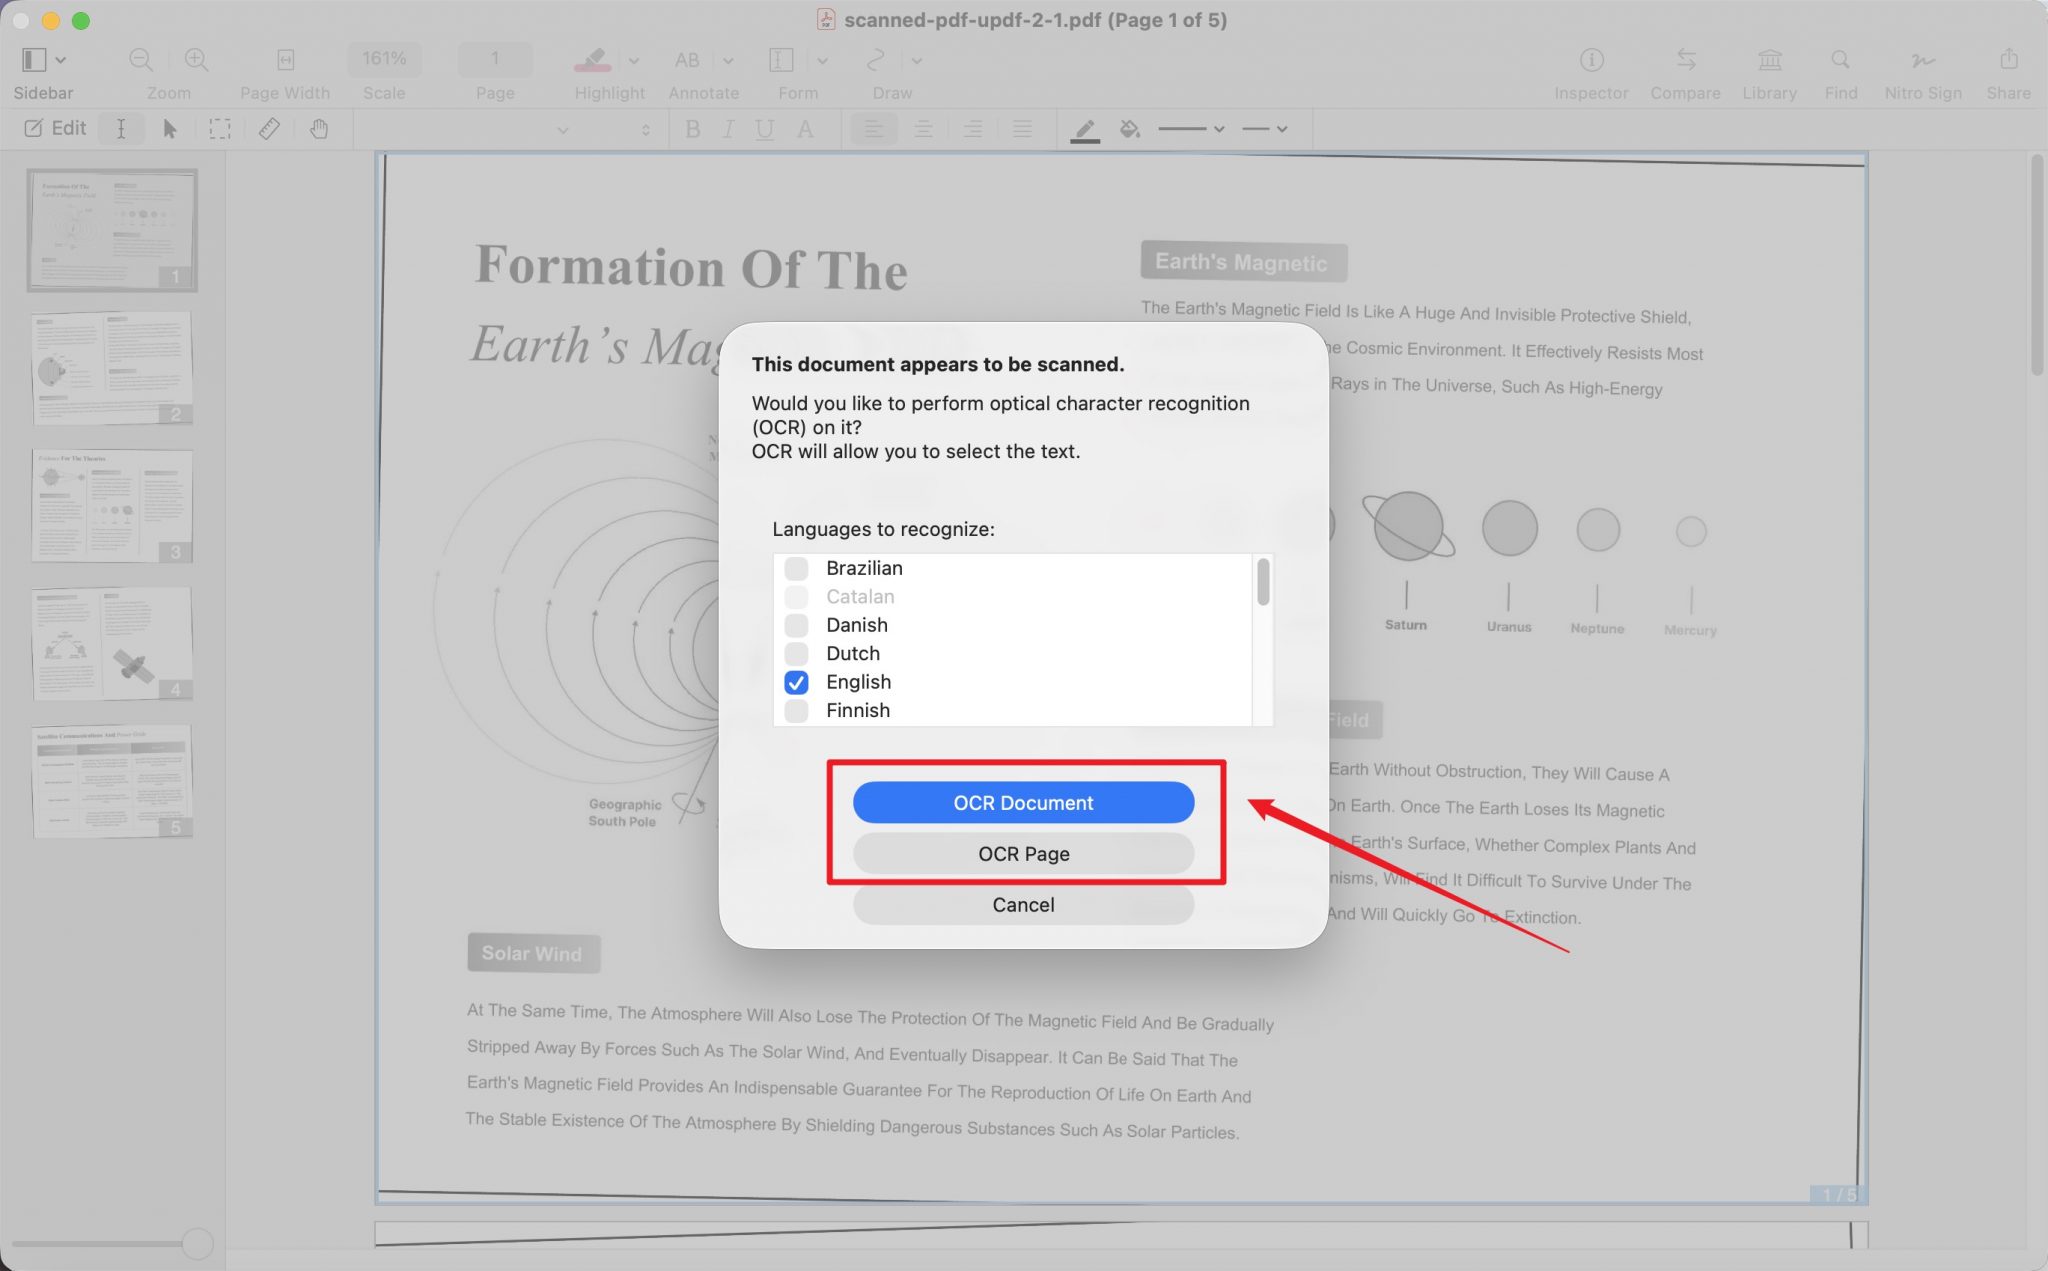Open the Library icon
The height and width of the screenshot is (1271, 2048).
point(1770,60)
